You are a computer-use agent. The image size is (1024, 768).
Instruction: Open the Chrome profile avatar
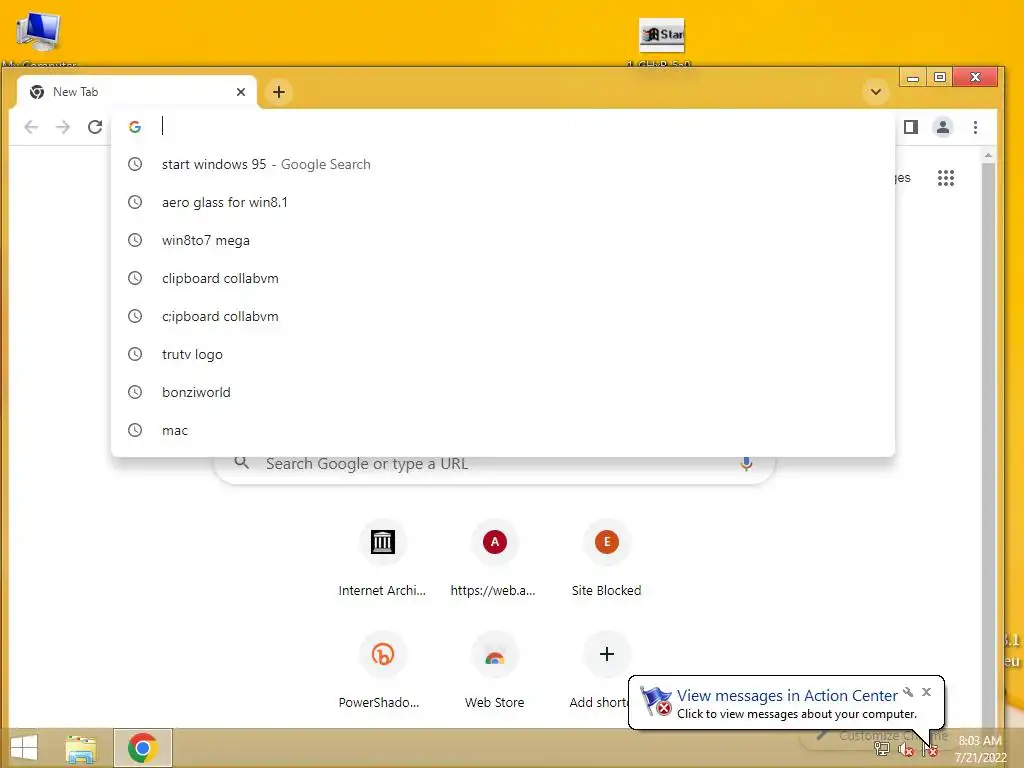[943, 127]
